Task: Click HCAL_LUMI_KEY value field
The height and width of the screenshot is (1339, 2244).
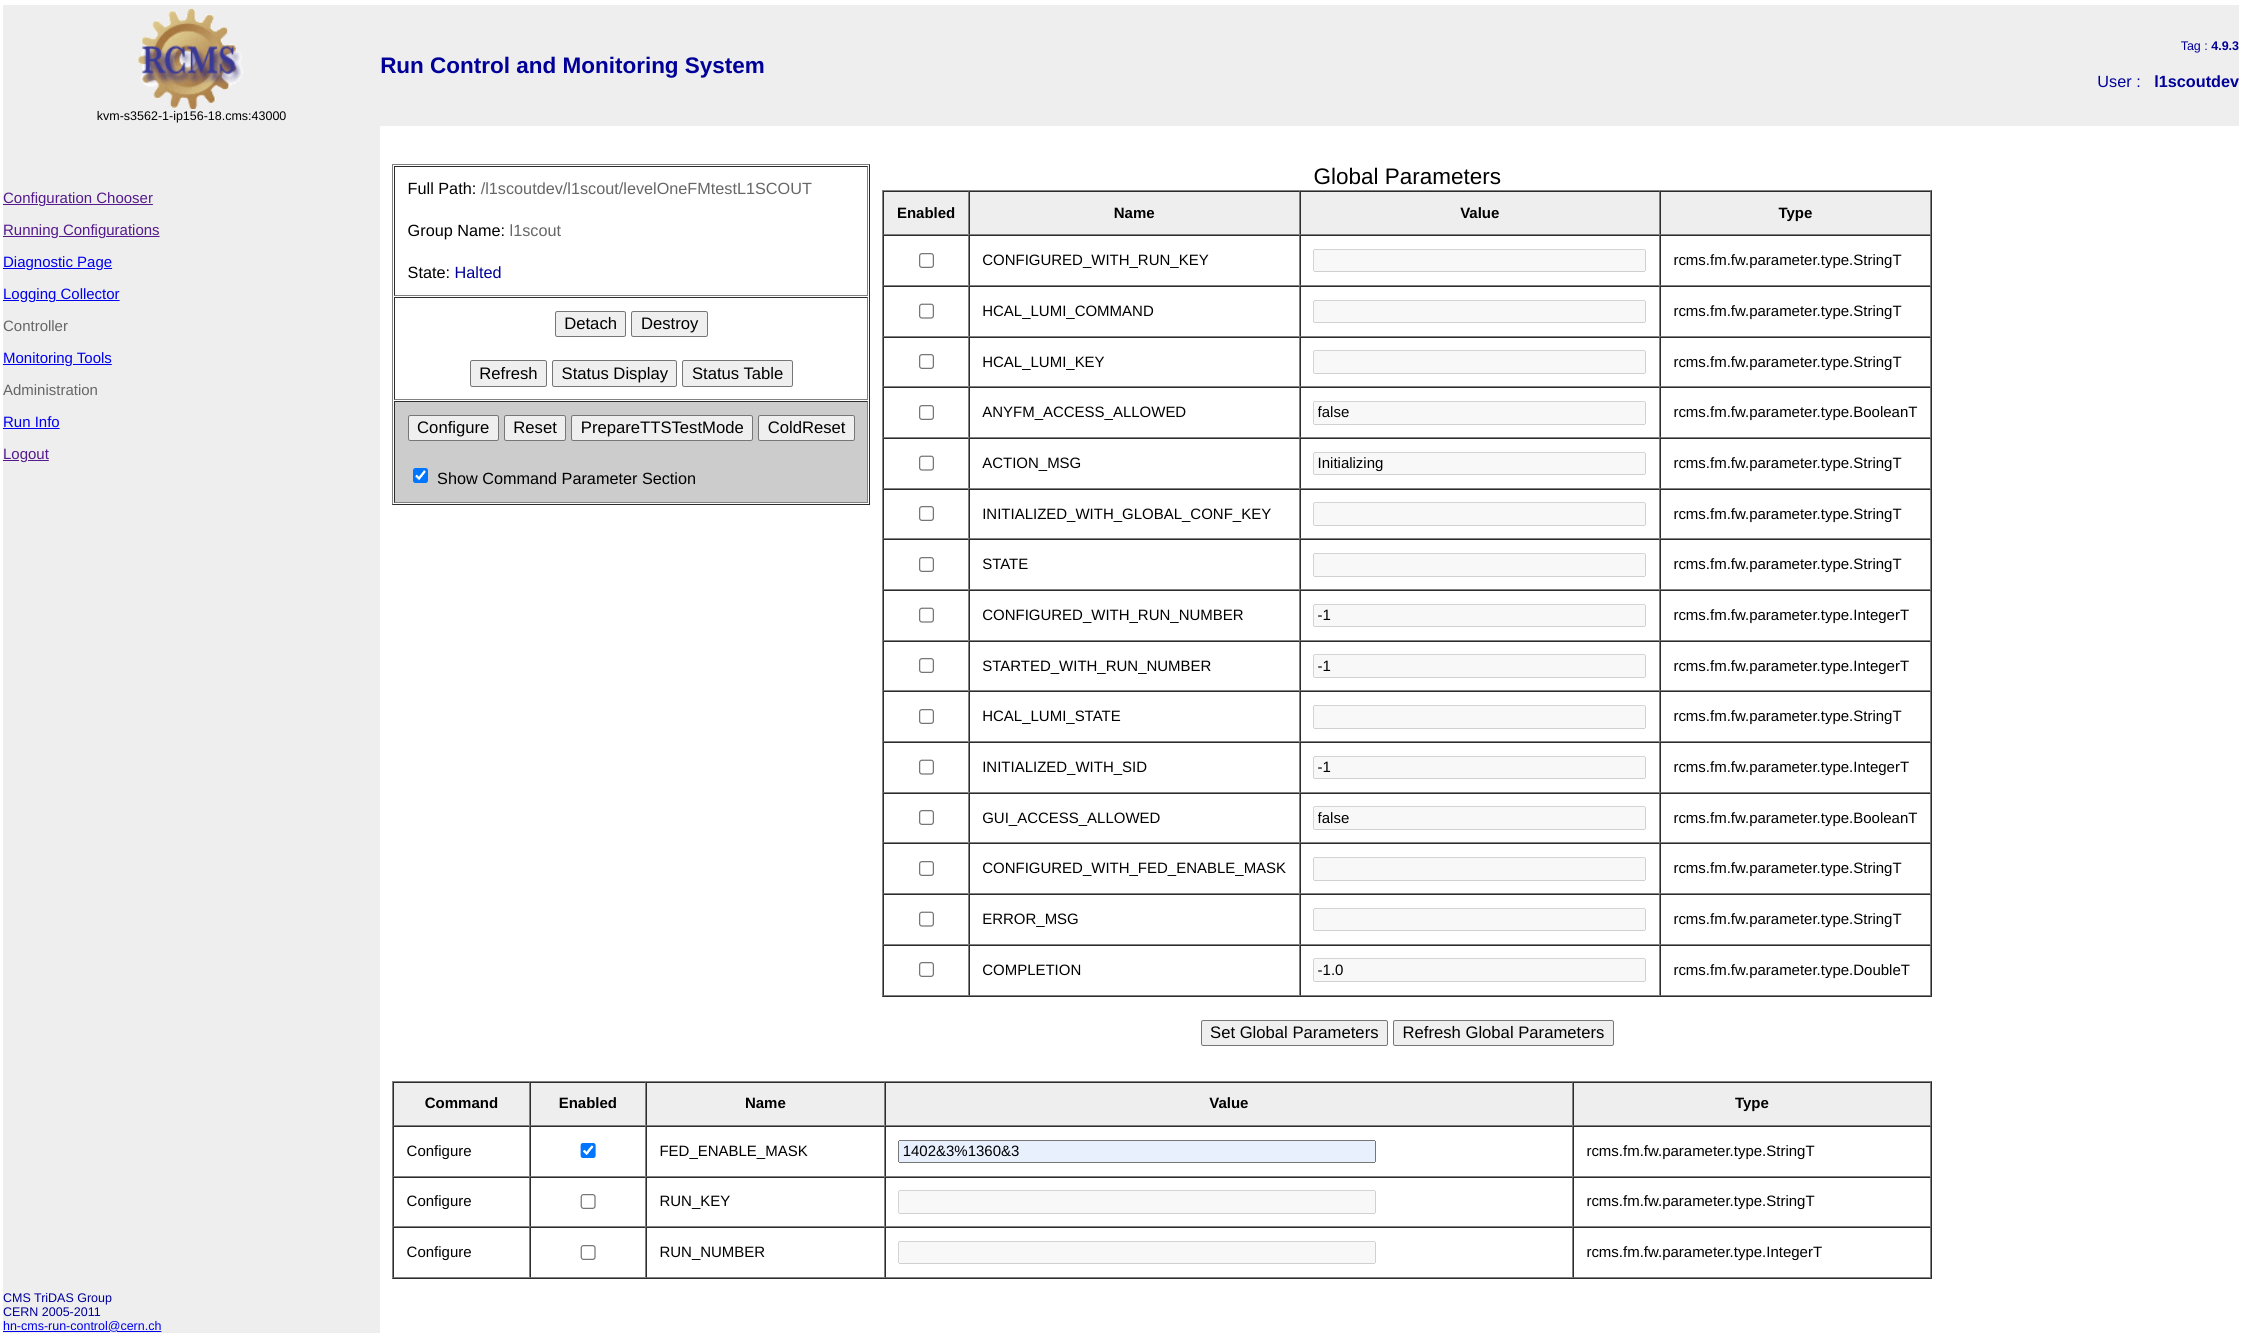Action: point(1479,362)
